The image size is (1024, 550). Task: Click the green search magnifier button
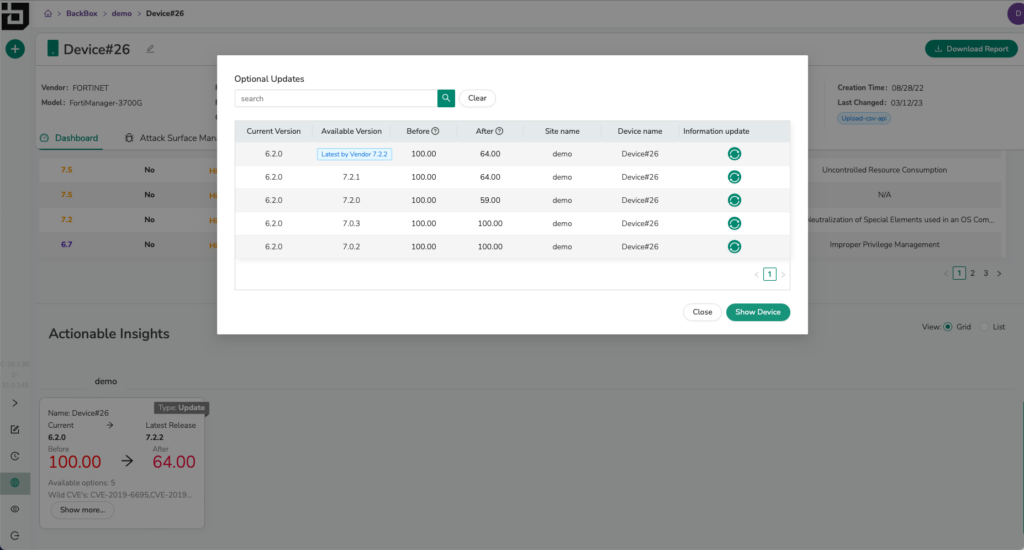click(x=446, y=98)
